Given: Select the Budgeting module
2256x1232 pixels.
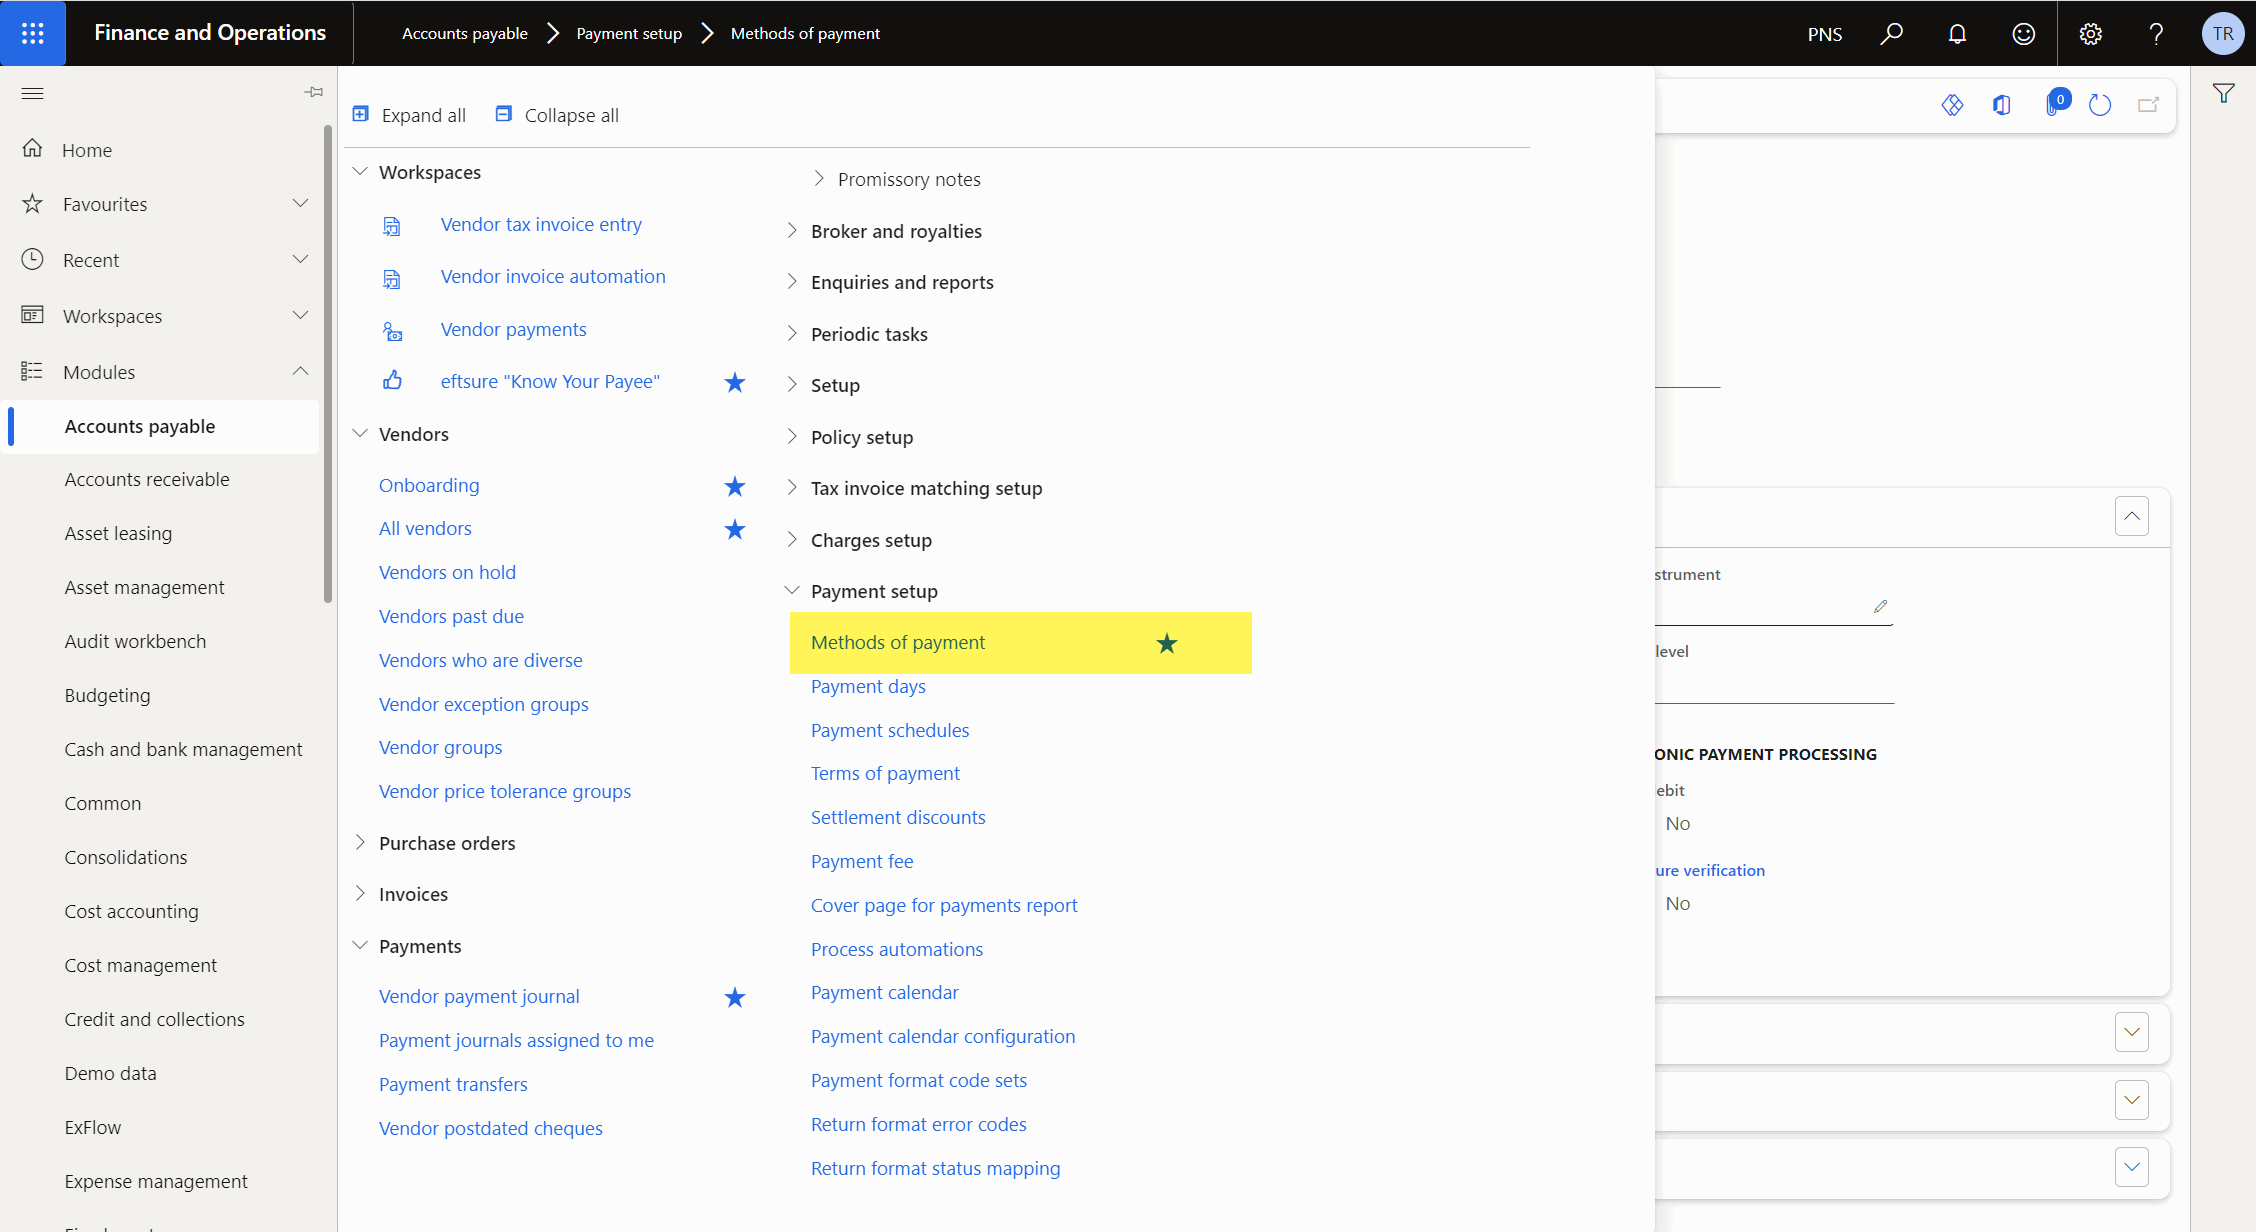Looking at the screenshot, I should [107, 695].
